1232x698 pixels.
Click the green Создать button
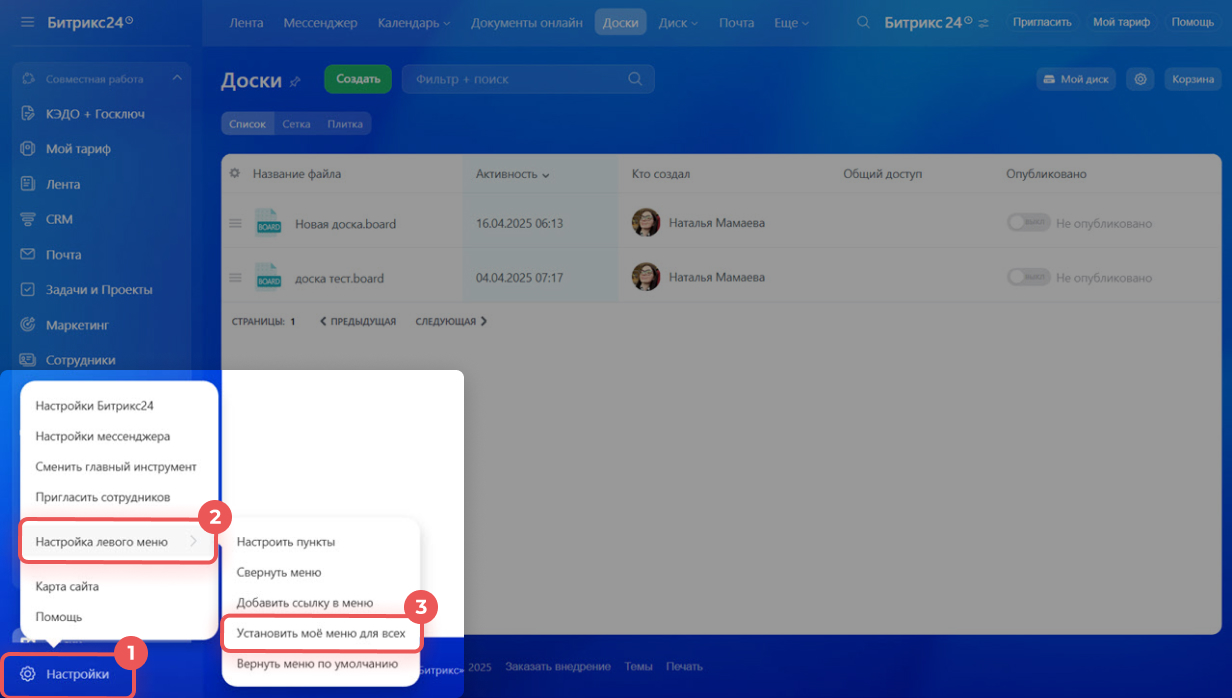[x=358, y=79]
